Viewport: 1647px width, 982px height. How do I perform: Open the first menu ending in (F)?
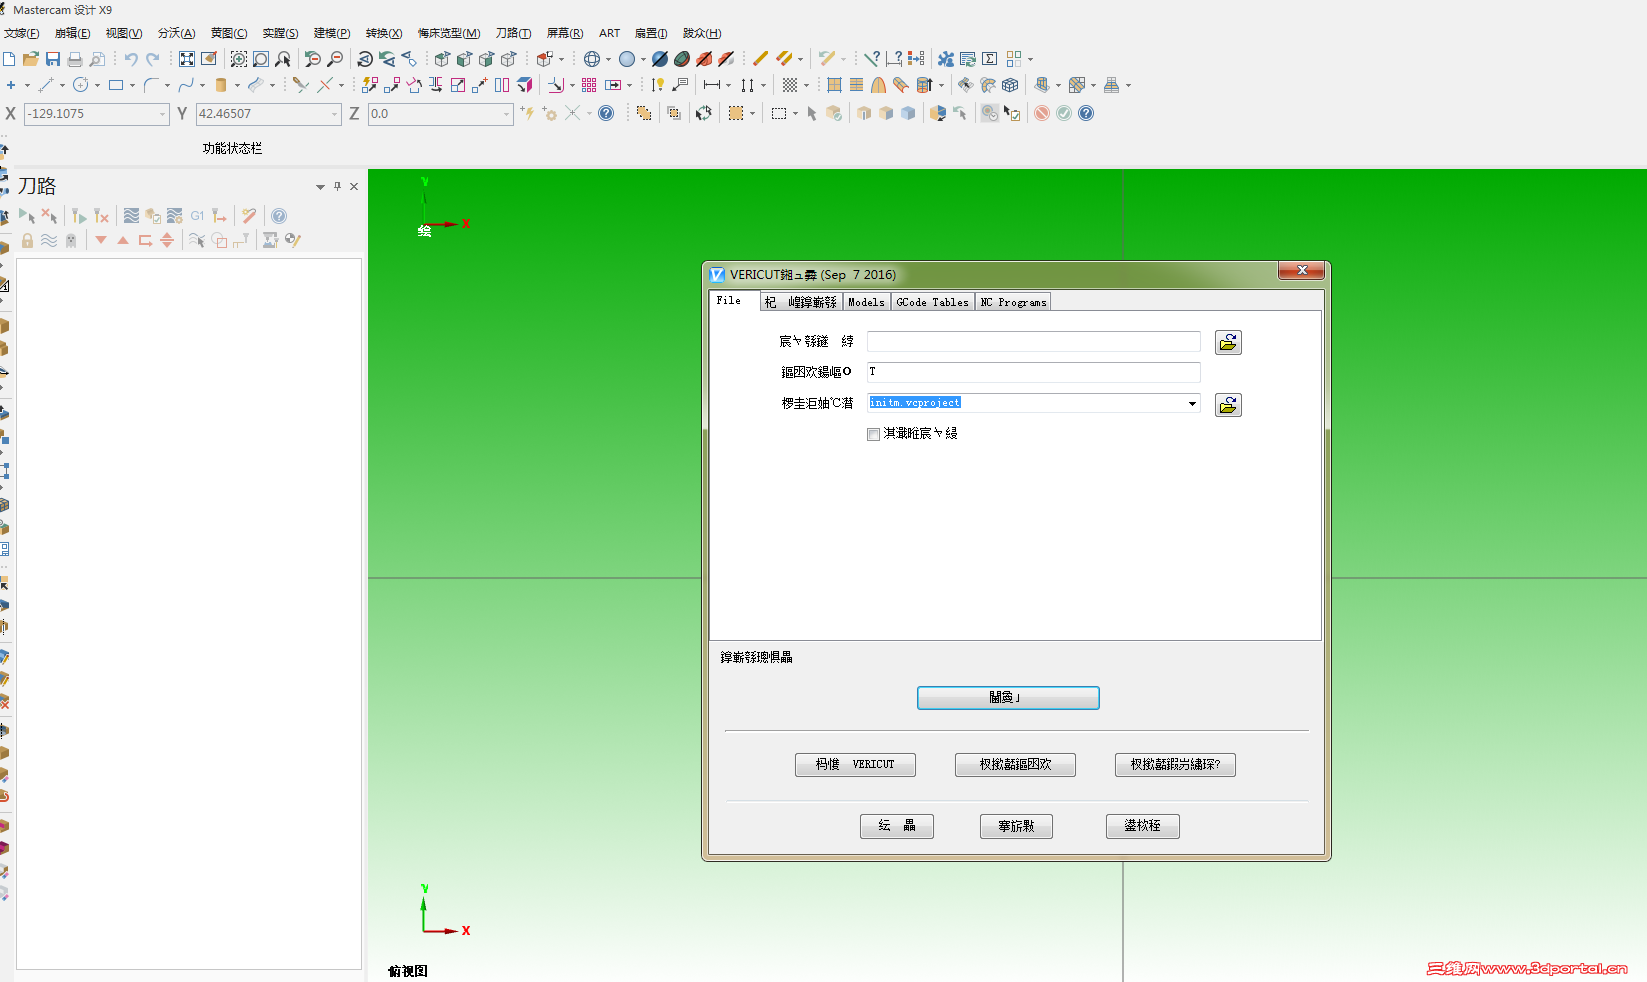click(21, 33)
